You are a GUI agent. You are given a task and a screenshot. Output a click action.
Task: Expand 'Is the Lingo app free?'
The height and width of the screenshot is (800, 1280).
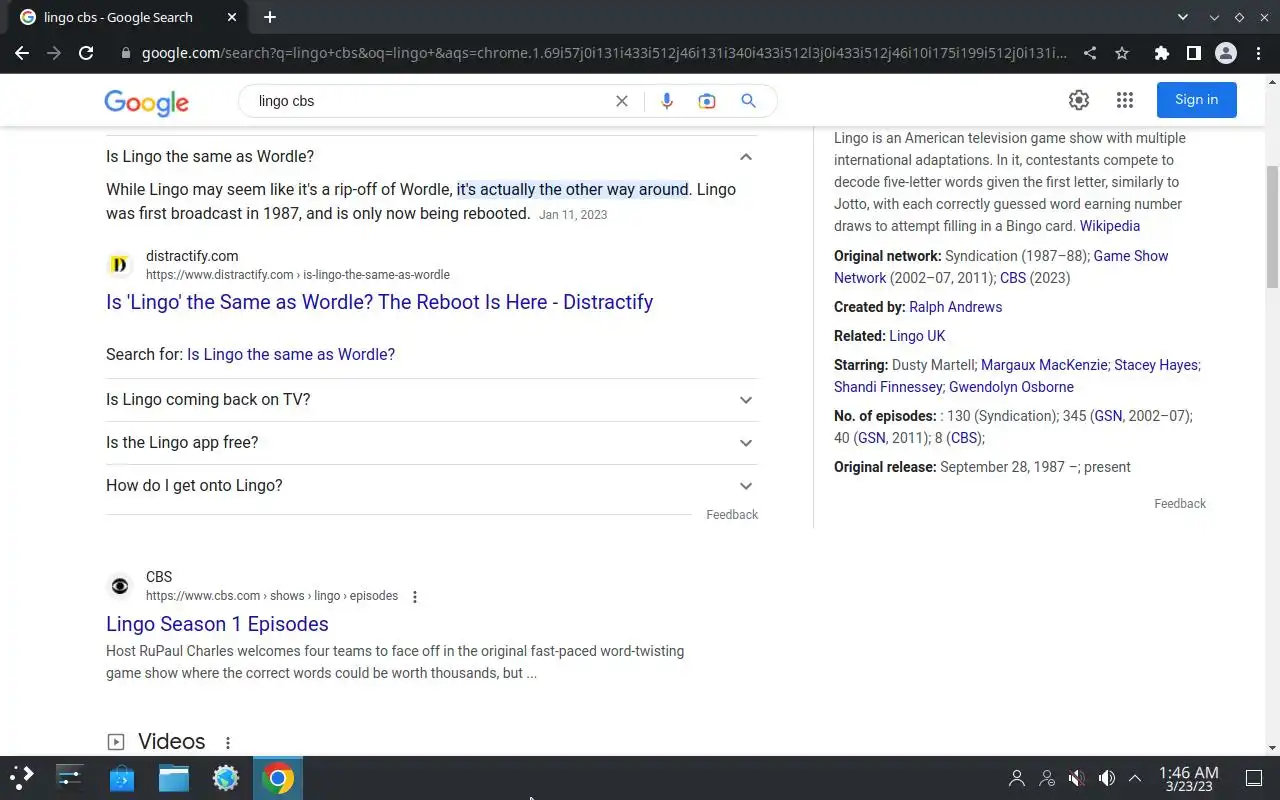pyautogui.click(x=431, y=443)
